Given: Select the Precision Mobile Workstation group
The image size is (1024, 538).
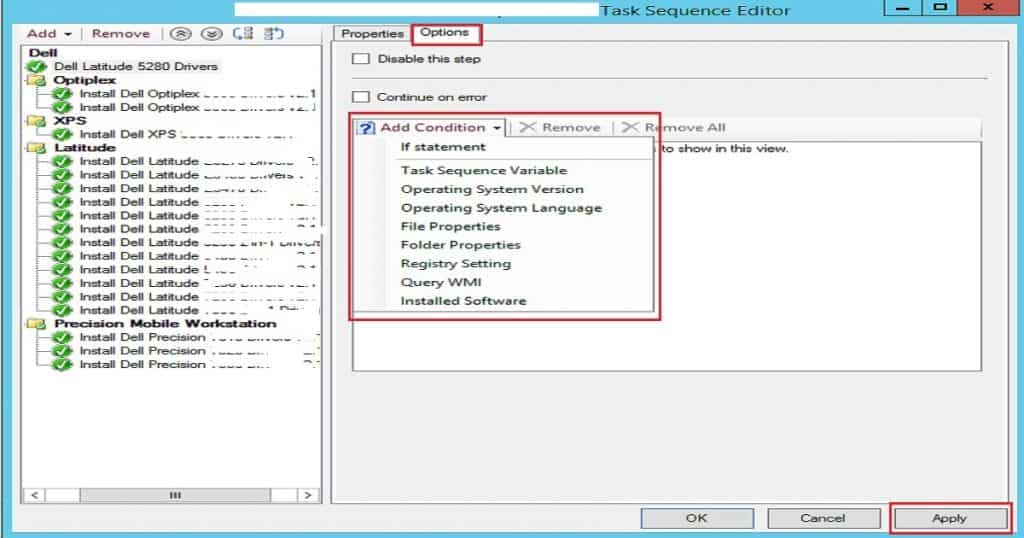Looking at the screenshot, I should coord(165,324).
